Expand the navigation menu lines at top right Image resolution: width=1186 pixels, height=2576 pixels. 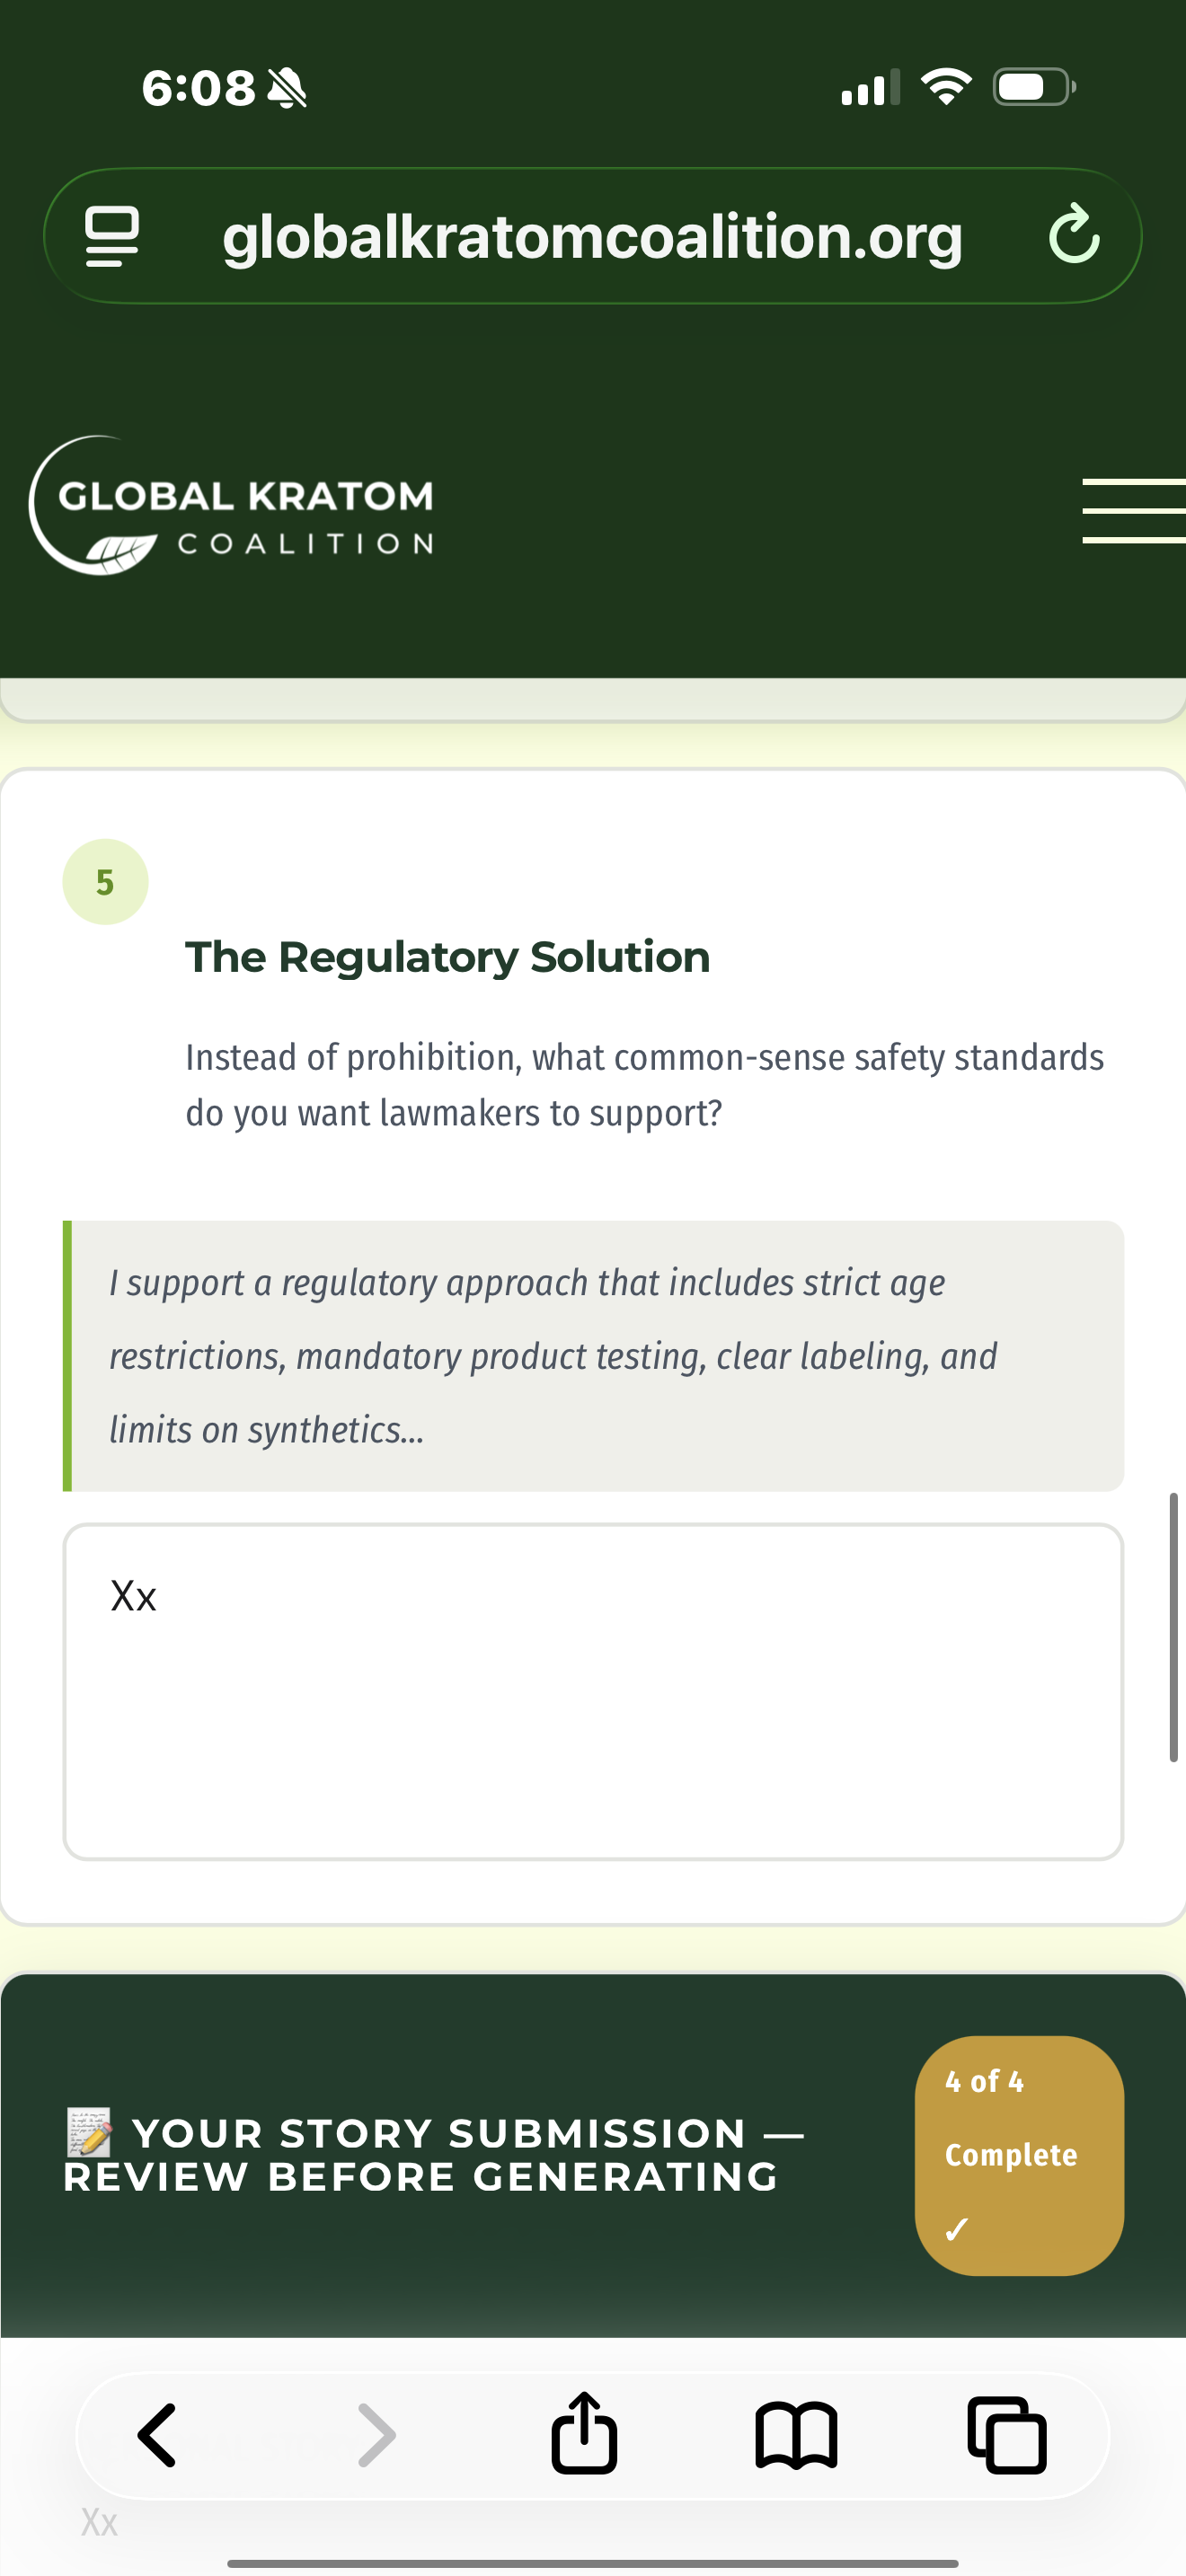tap(1133, 512)
